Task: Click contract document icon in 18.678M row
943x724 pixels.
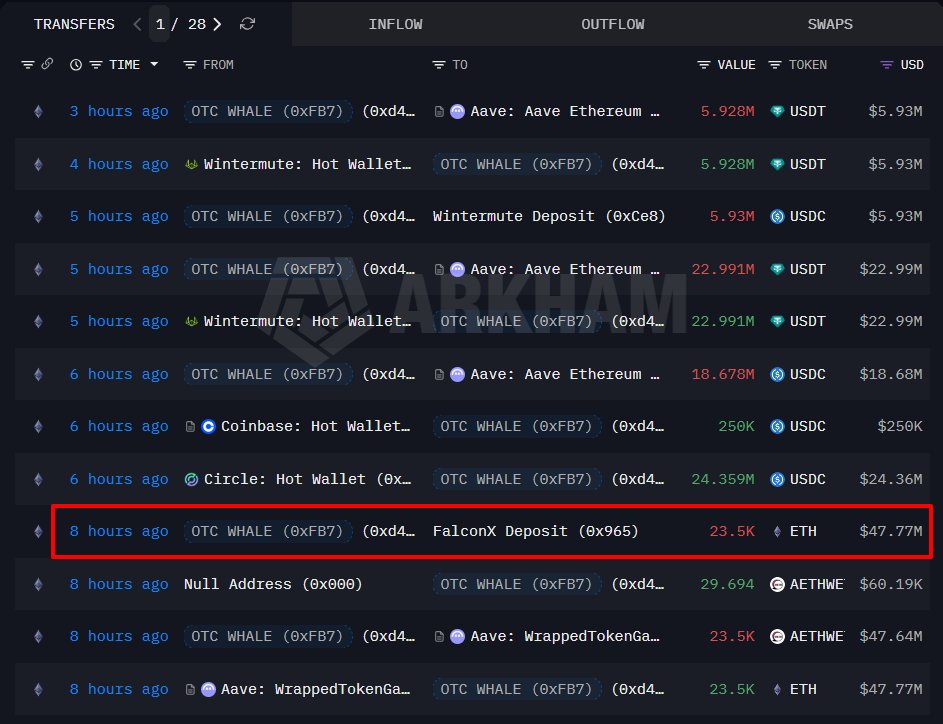Action: point(439,374)
